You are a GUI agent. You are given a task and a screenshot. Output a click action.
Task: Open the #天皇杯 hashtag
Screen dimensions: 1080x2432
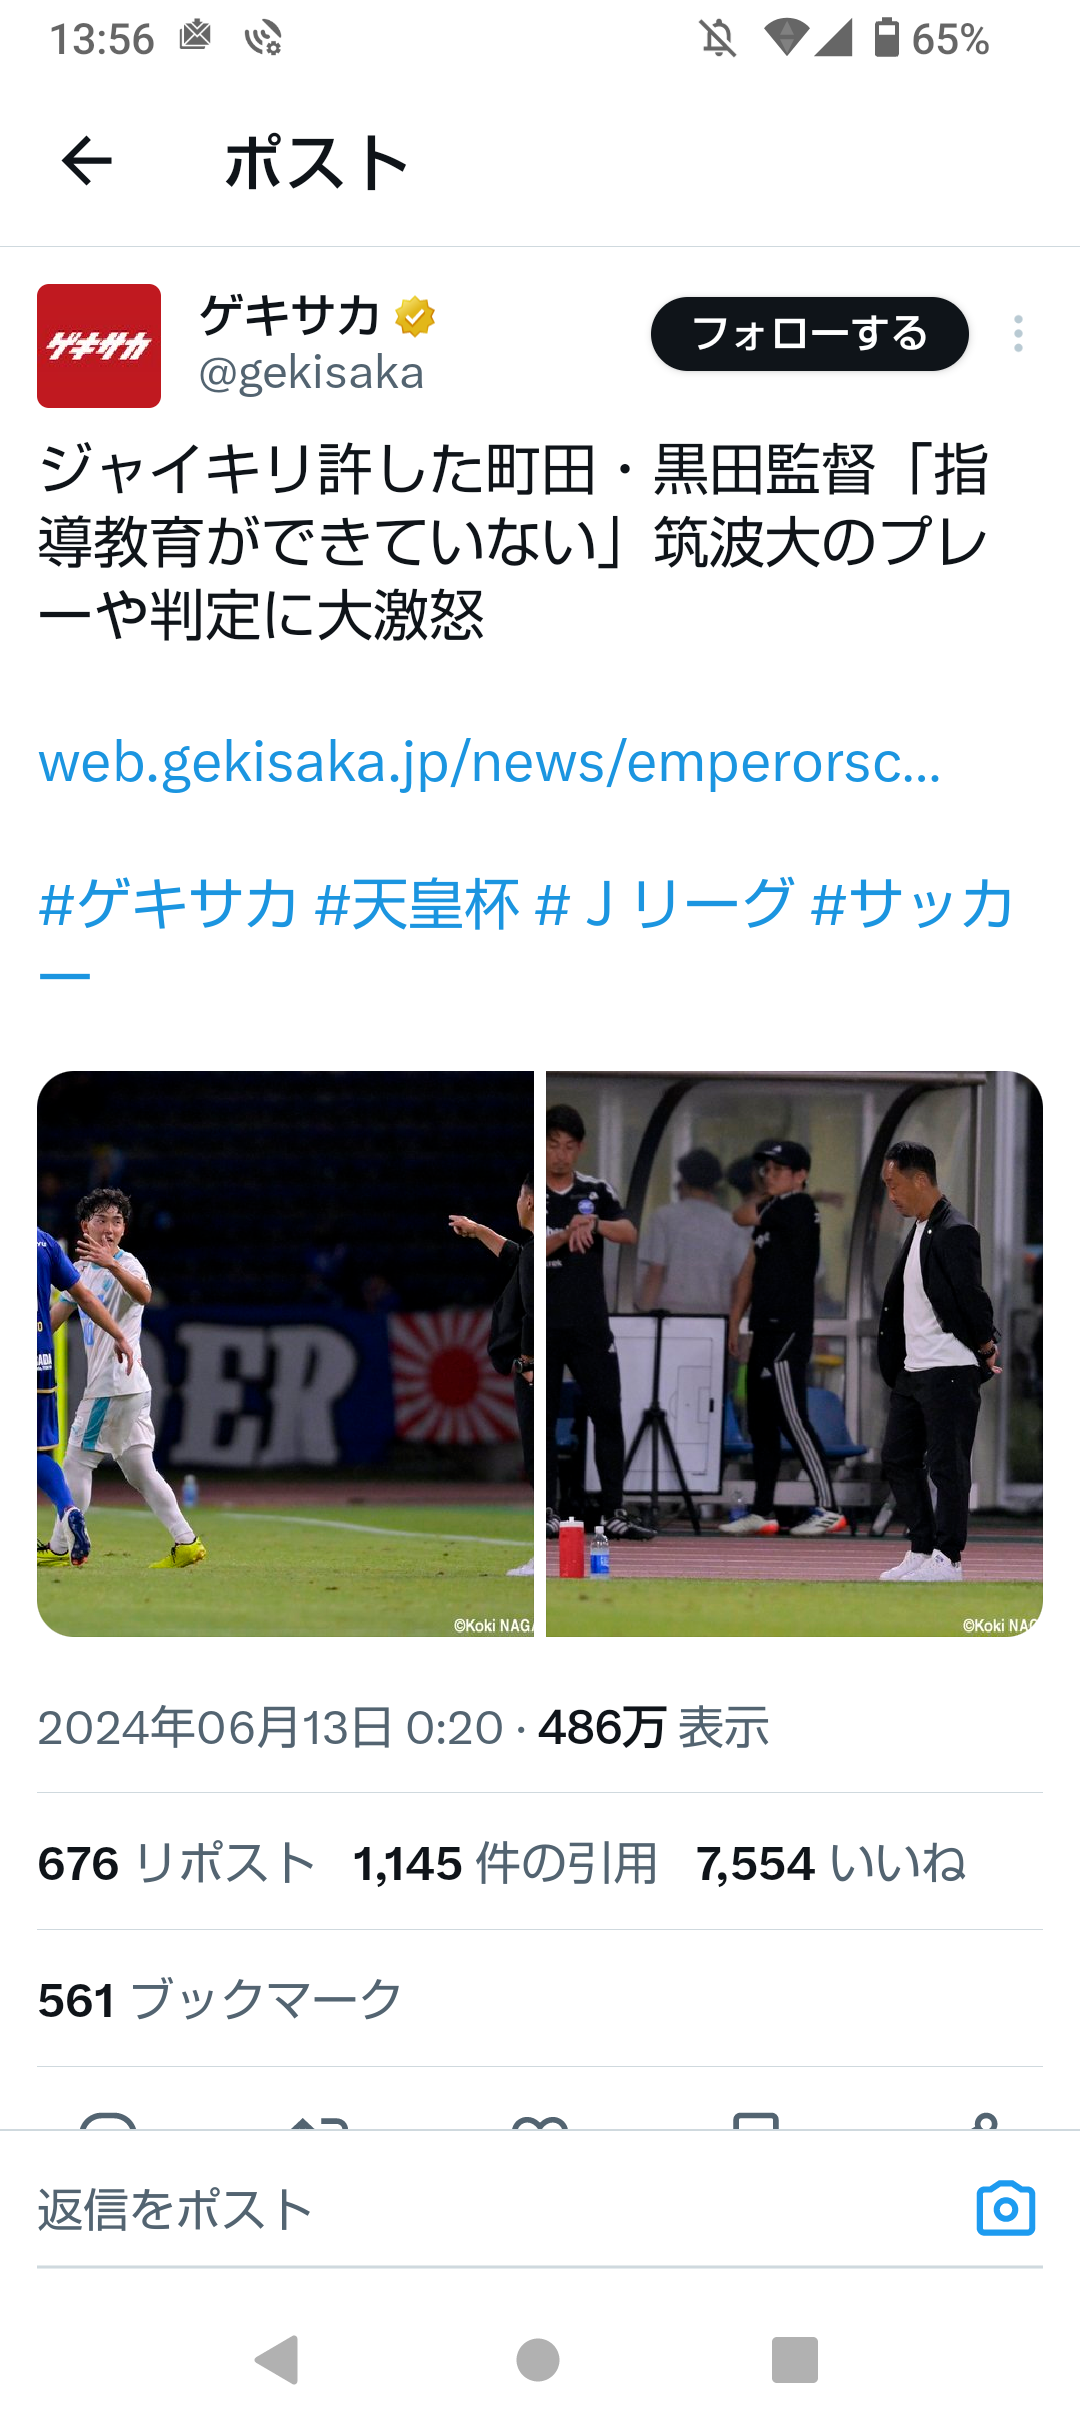(x=417, y=904)
